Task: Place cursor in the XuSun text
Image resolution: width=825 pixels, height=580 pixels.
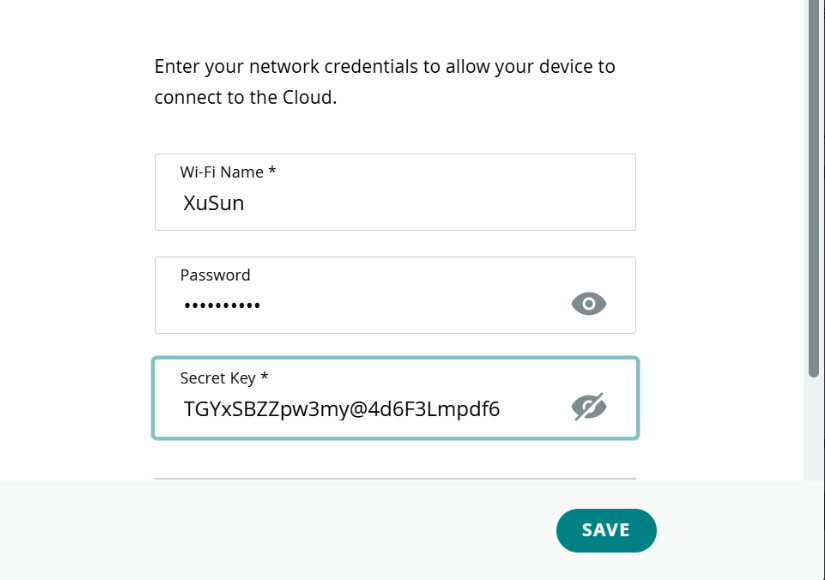Action: (x=214, y=203)
